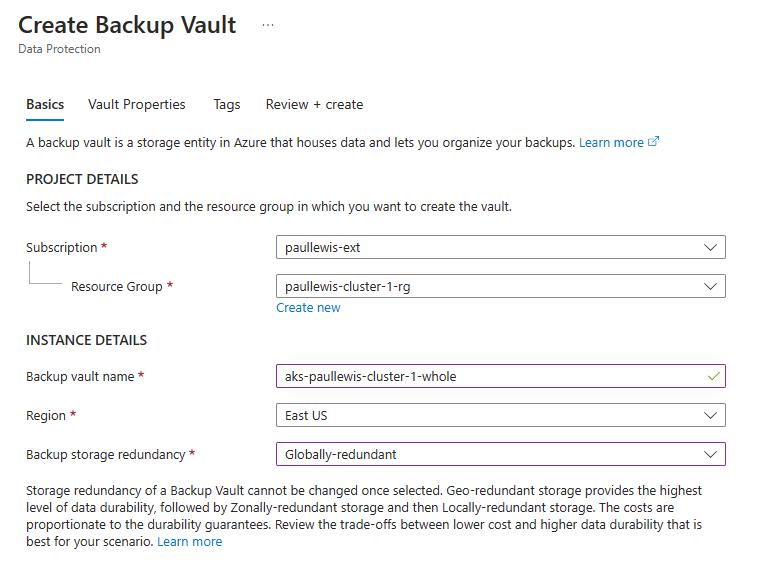The height and width of the screenshot is (582, 766).
Task: Open the East US region dropdown
Action: (x=501, y=415)
